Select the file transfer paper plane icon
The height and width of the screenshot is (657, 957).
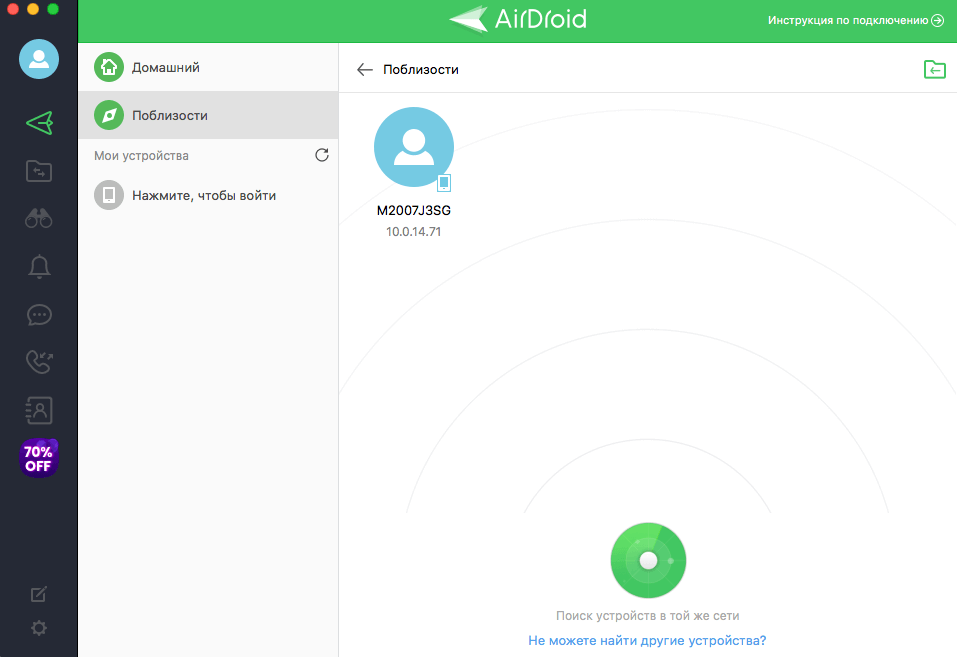point(39,123)
